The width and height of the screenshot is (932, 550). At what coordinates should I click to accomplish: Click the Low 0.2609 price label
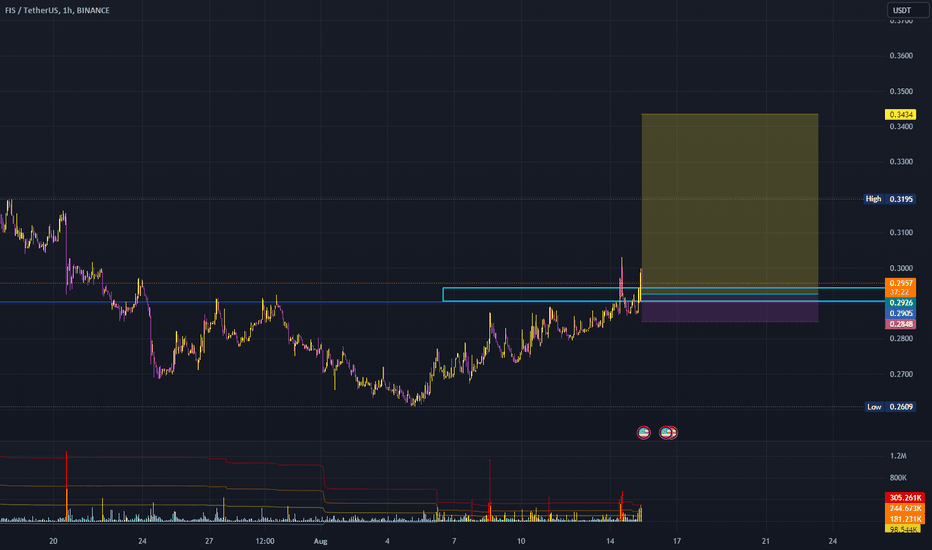(890, 407)
